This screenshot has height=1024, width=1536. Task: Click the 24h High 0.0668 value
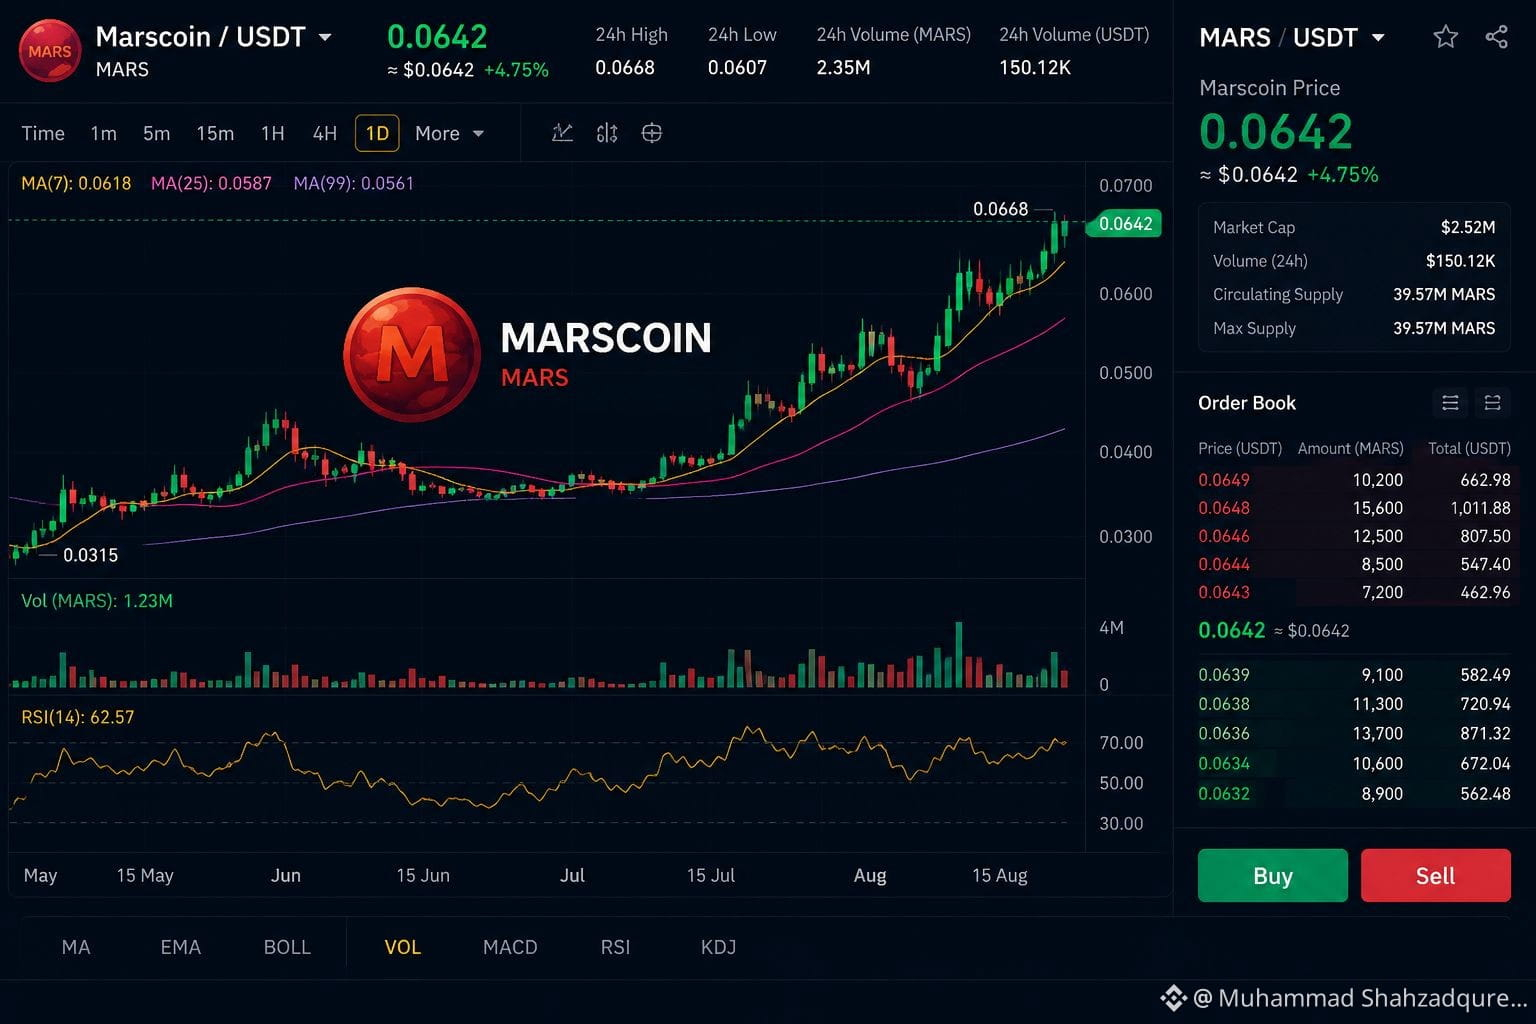click(625, 68)
